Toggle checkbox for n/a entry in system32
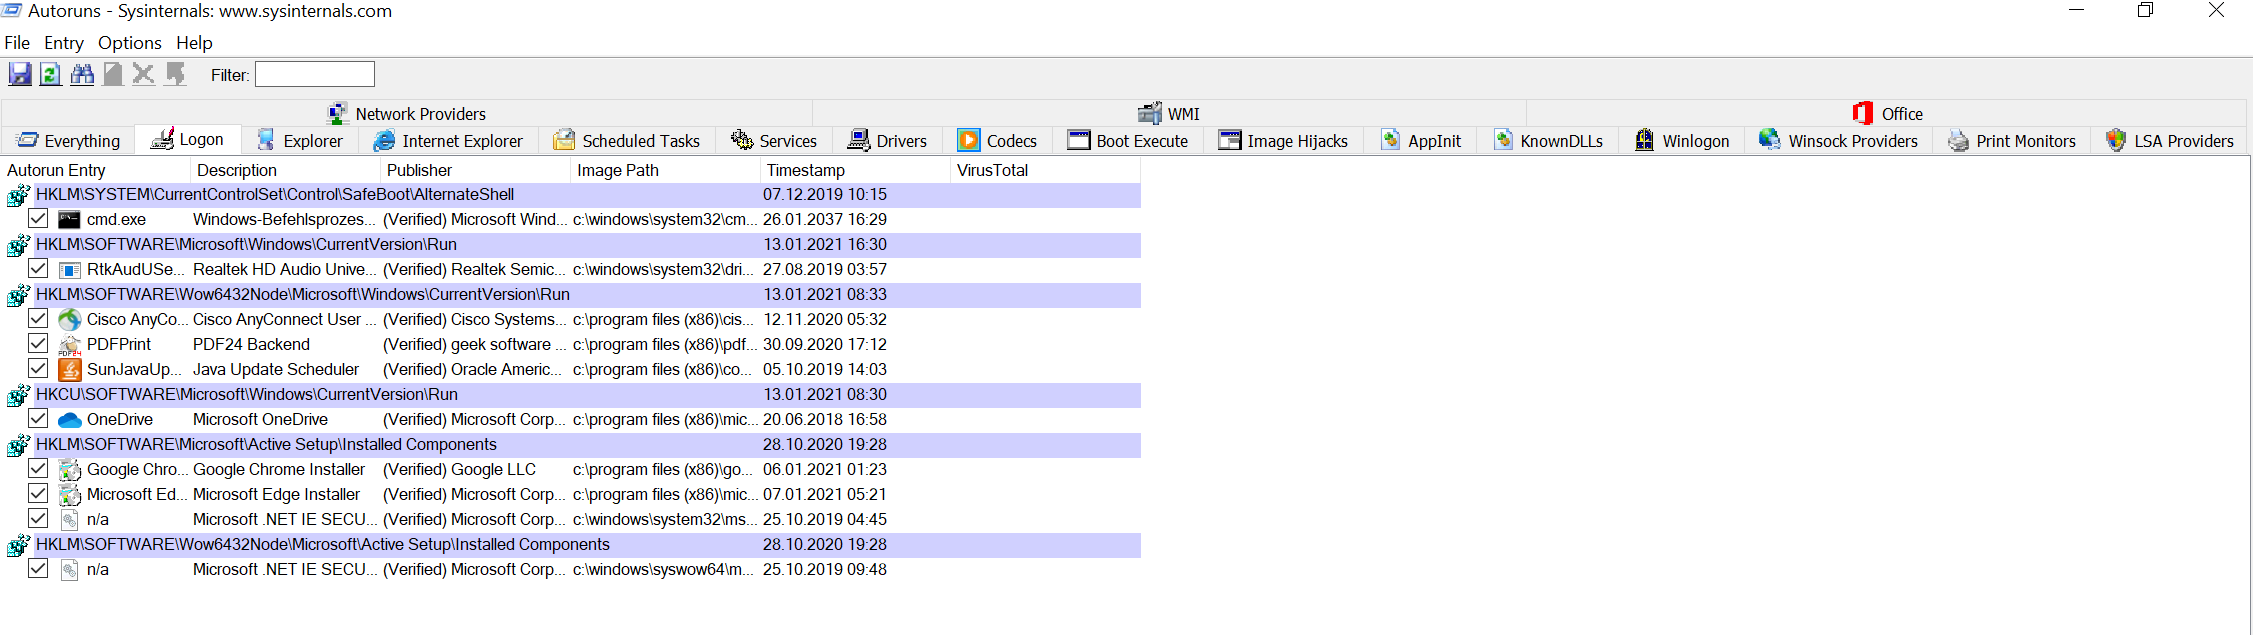Image resolution: width=2253 pixels, height=635 pixels. coord(38,518)
